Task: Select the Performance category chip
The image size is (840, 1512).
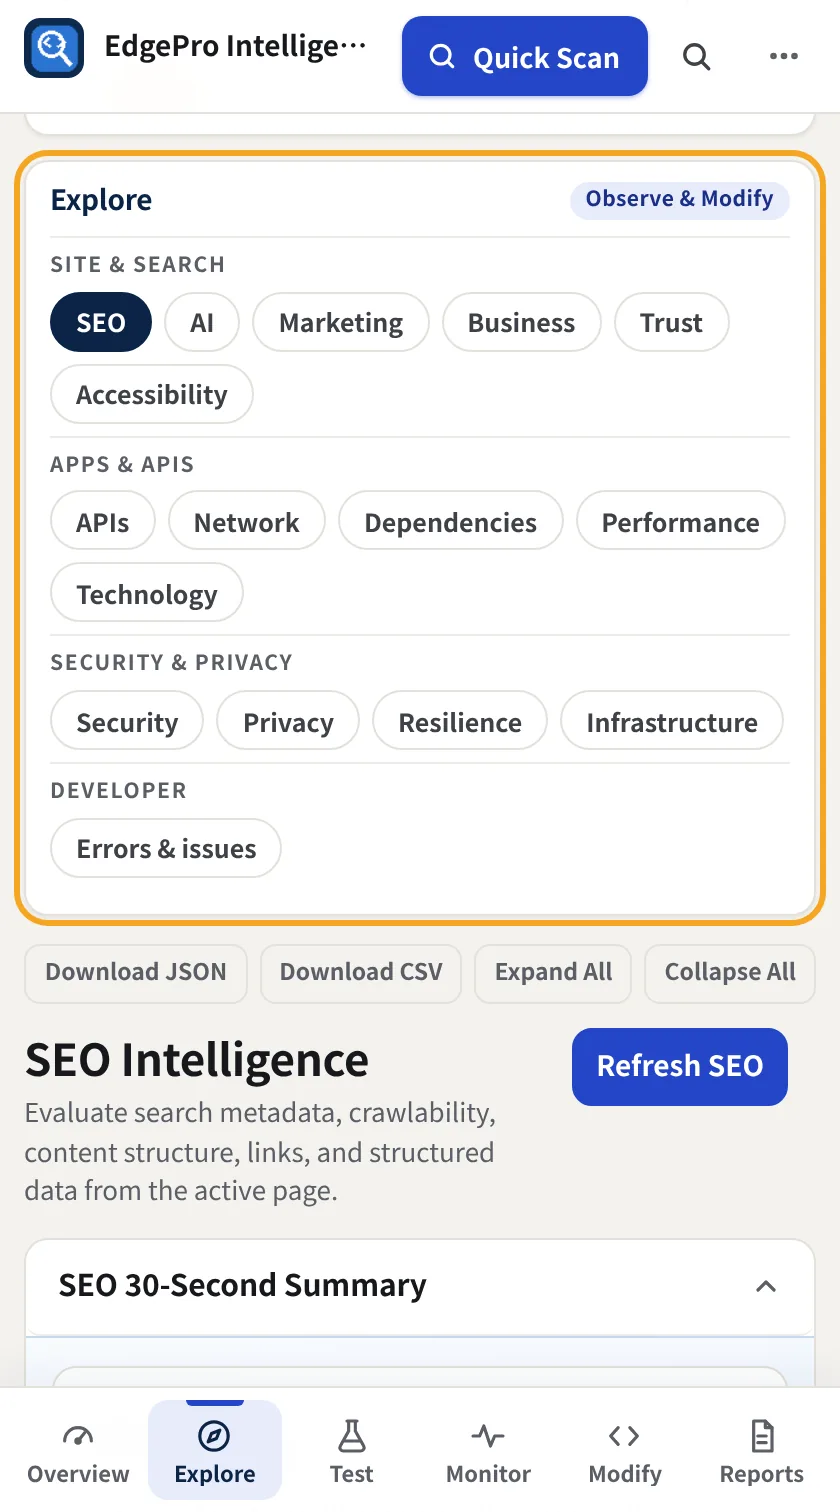Action: click(x=681, y=522)
